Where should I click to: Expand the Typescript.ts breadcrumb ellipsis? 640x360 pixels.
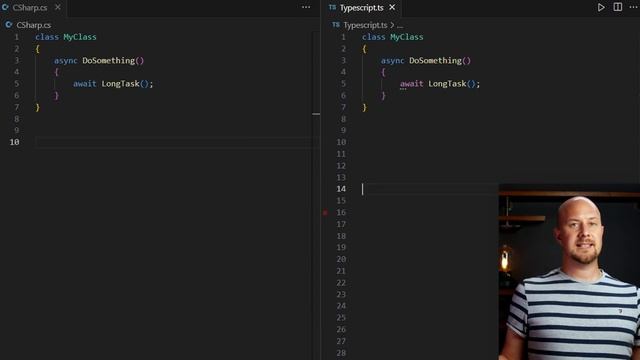click(400, 26)
